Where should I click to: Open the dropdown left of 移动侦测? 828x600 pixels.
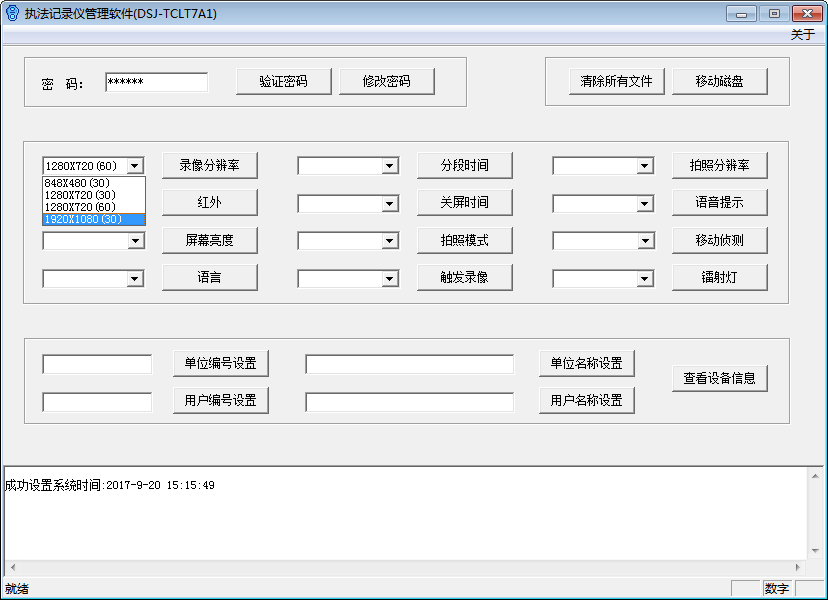click(x=645, y=241)
